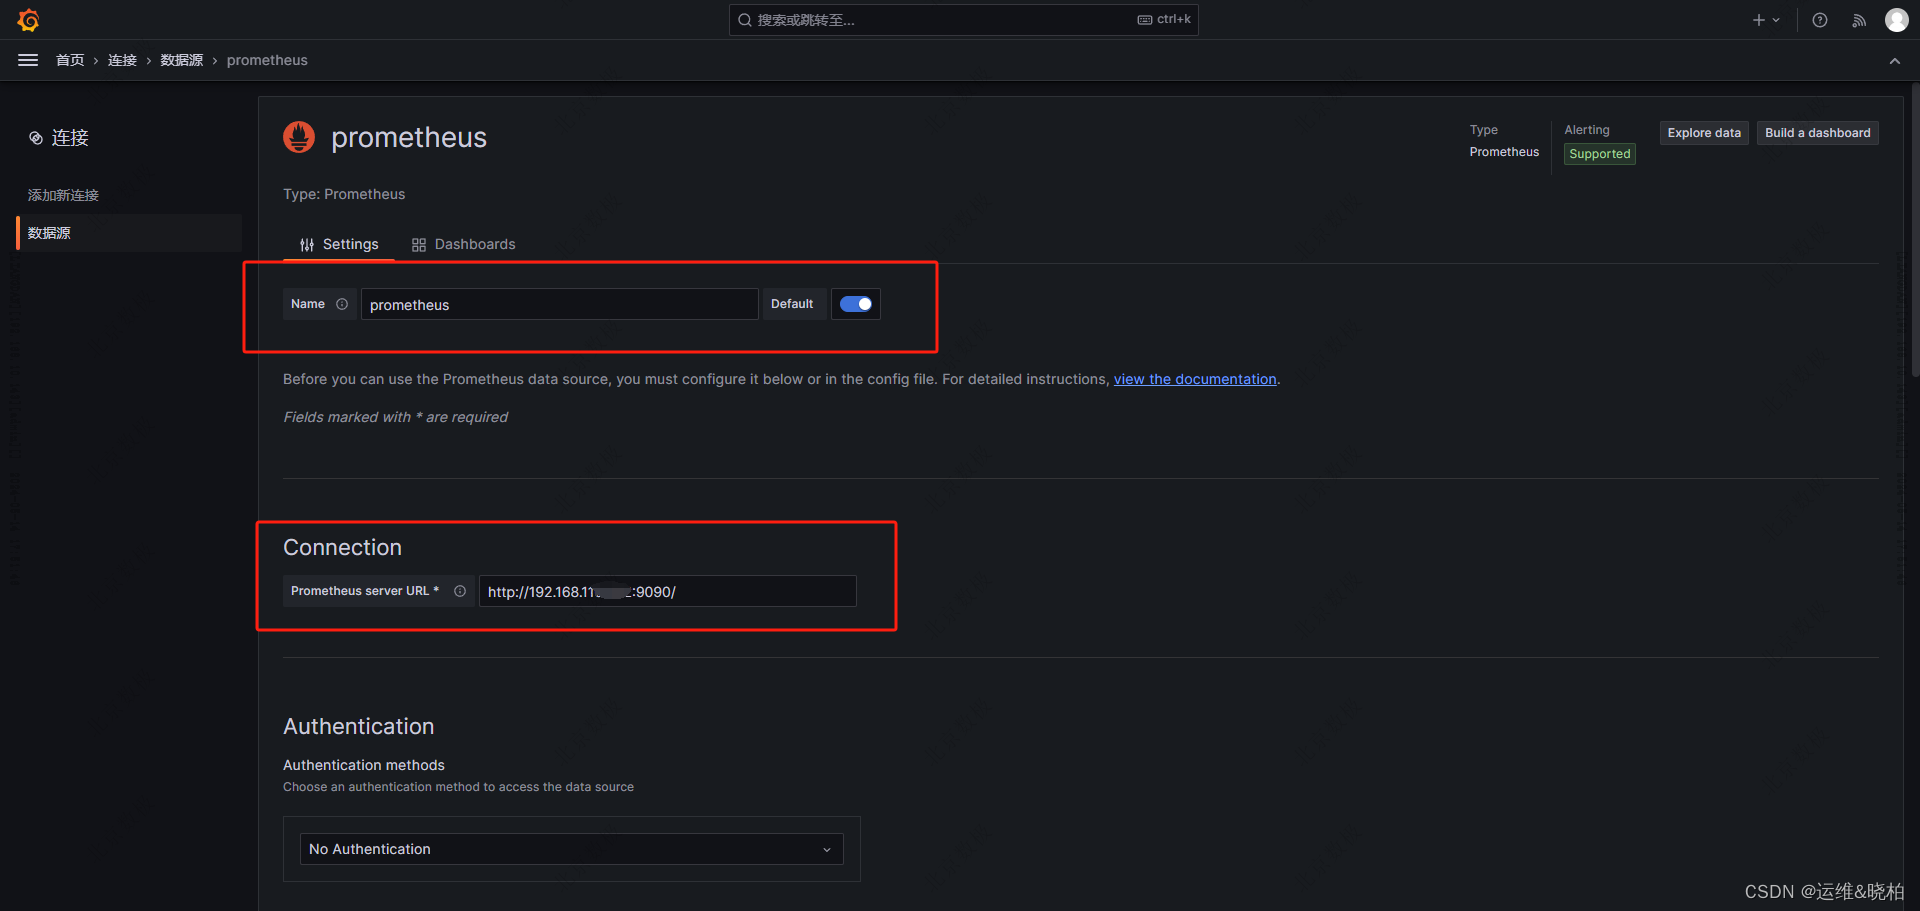This screenshot has width=1920, height=911.
Task: Click the Grafana logo icon
Action: [x=28, y=20]
